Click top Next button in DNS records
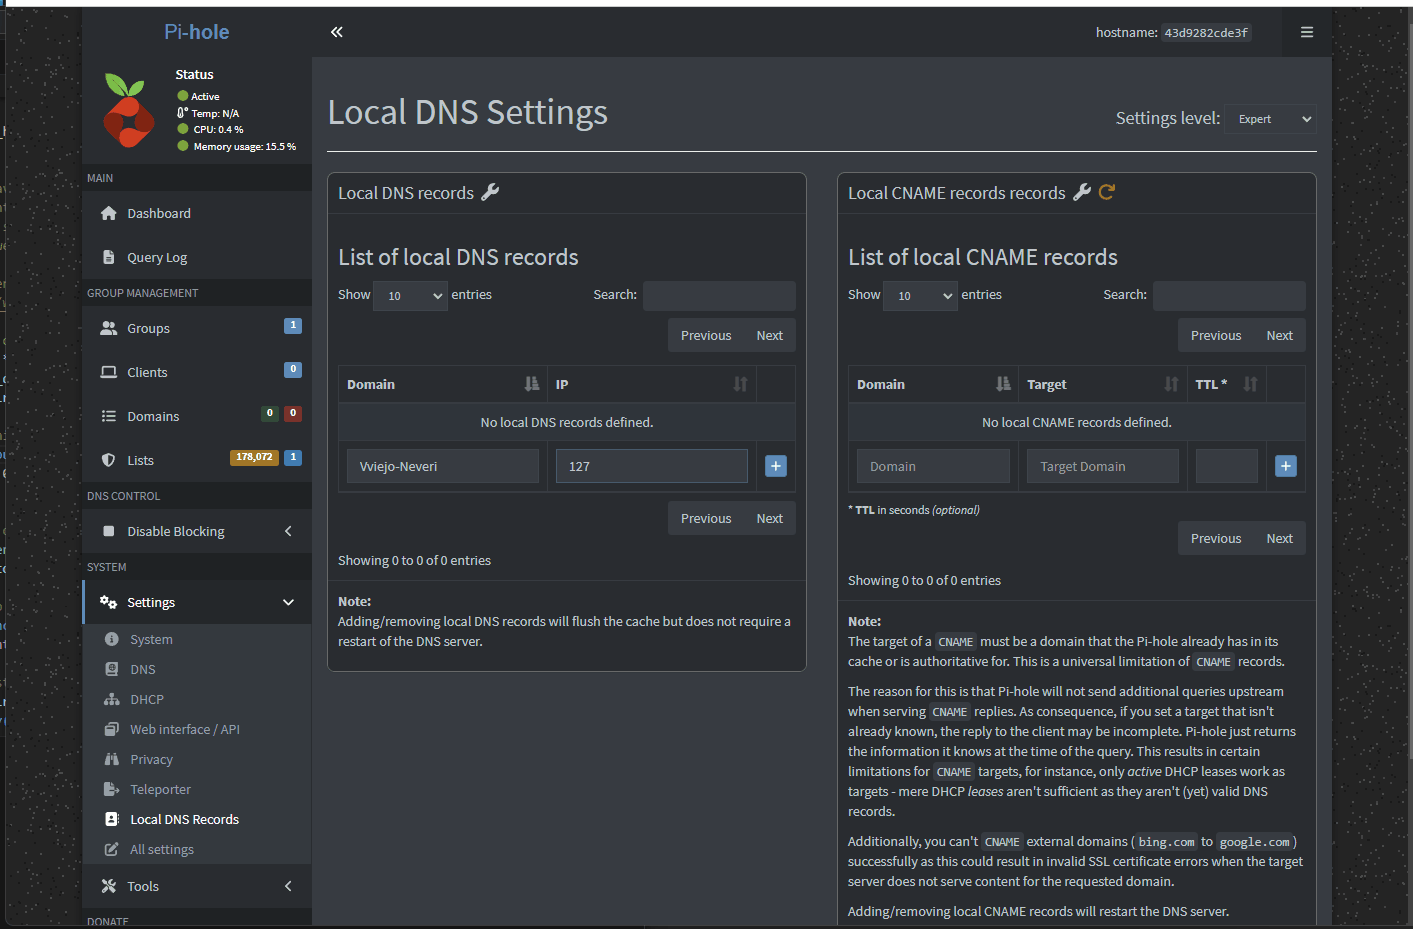 click(770, 335)
